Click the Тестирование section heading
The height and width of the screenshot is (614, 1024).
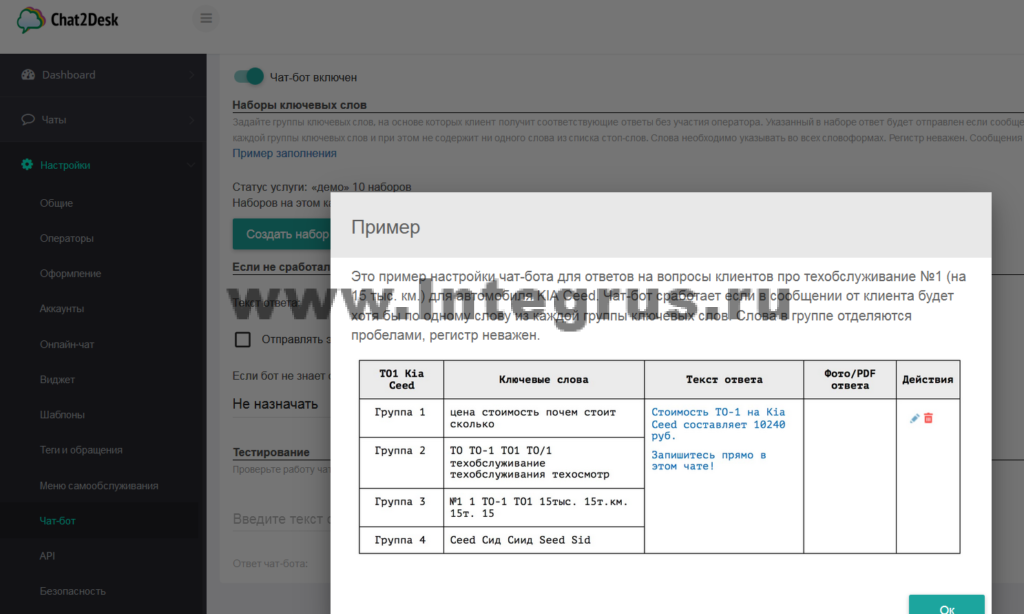pyautogui.click(x=271, y=452)
